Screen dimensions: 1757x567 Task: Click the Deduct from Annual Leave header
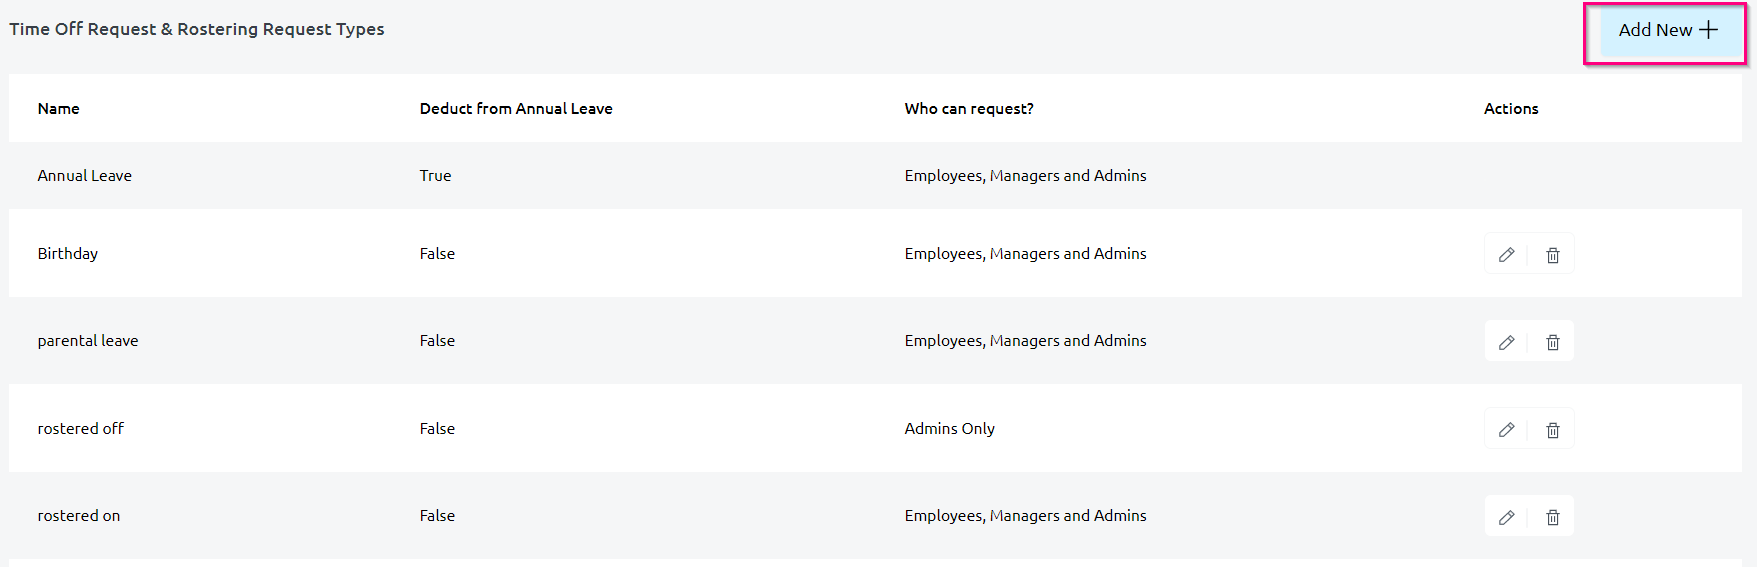(516, 108)
